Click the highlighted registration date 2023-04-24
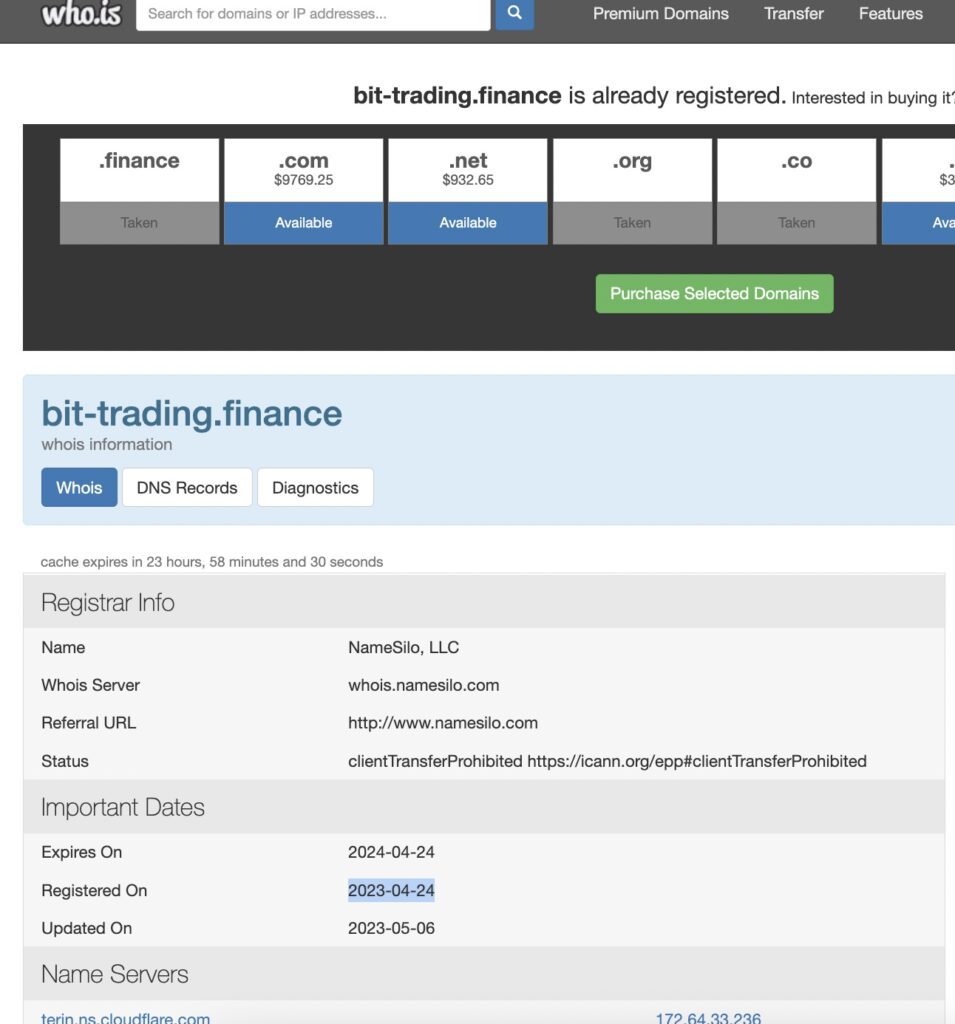The image size is (955, 1024). click(391, 891)
